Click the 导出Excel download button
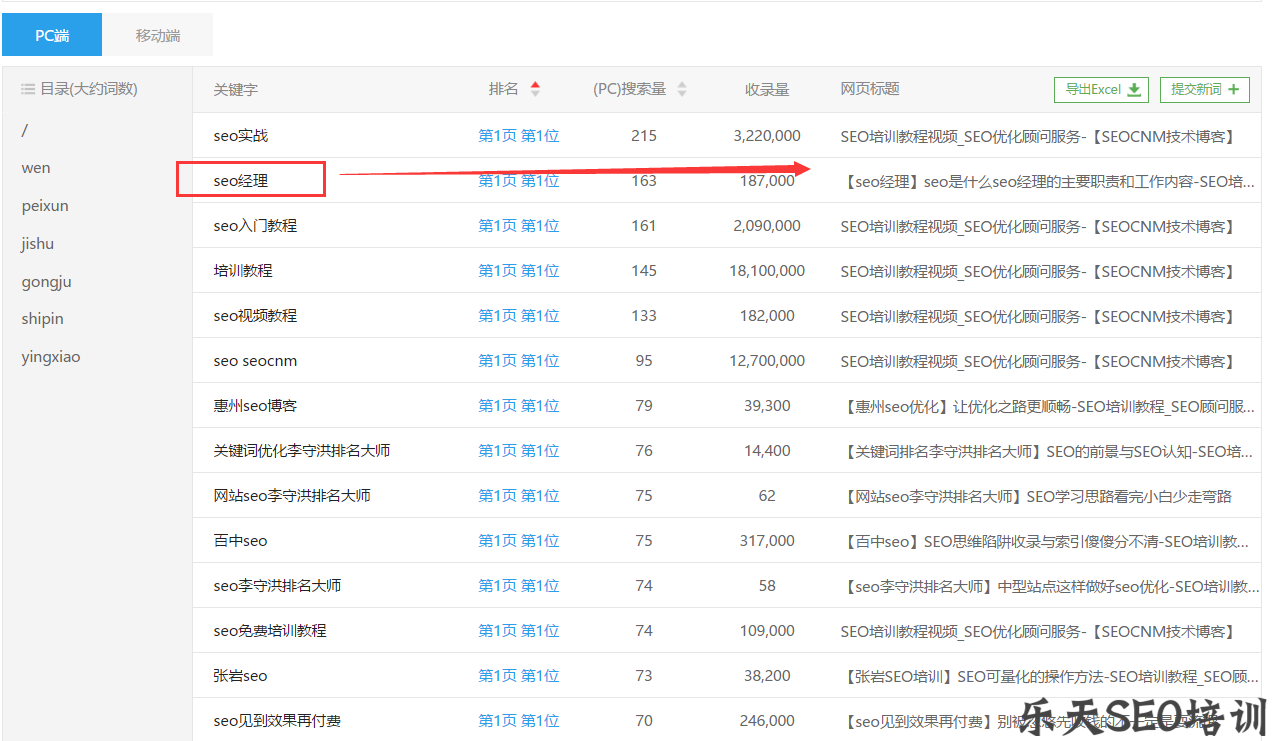Viewport: 1275px width, 741px height. click(1101, 90)
